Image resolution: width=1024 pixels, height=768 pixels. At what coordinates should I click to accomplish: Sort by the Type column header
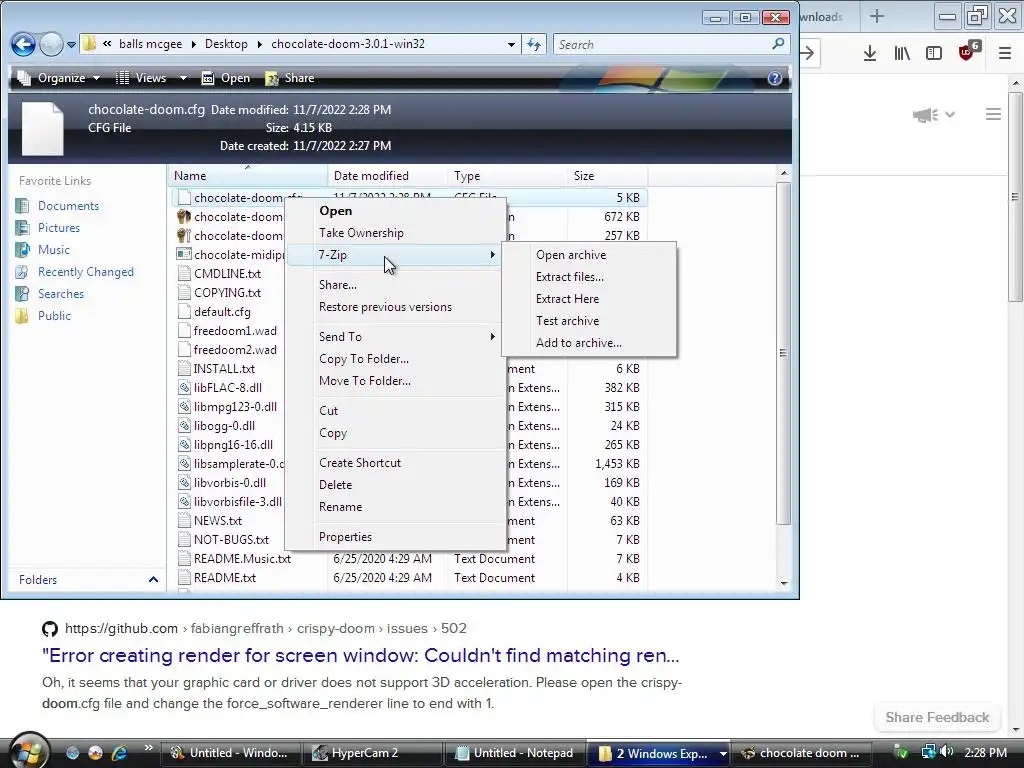(507, 176)
